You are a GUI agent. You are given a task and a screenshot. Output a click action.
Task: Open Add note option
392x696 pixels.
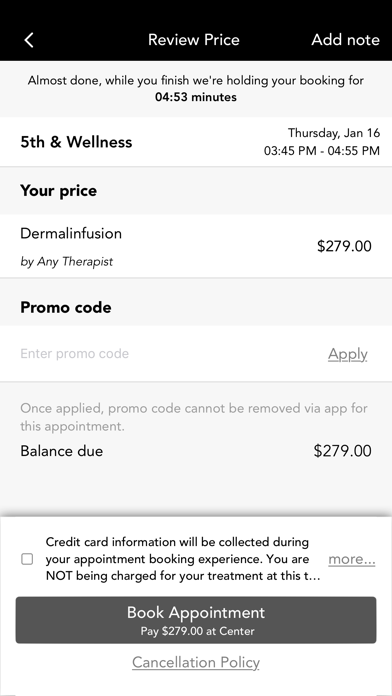[x=345, y=40]
